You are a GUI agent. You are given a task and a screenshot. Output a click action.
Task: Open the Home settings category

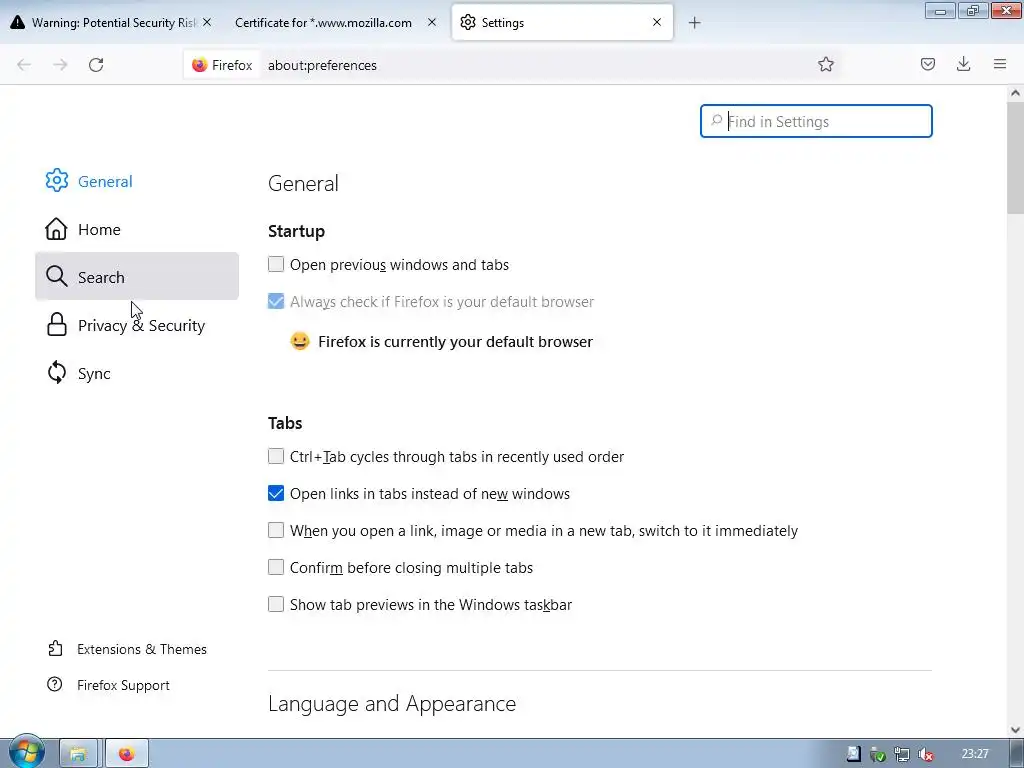click(x=136, y=229)
